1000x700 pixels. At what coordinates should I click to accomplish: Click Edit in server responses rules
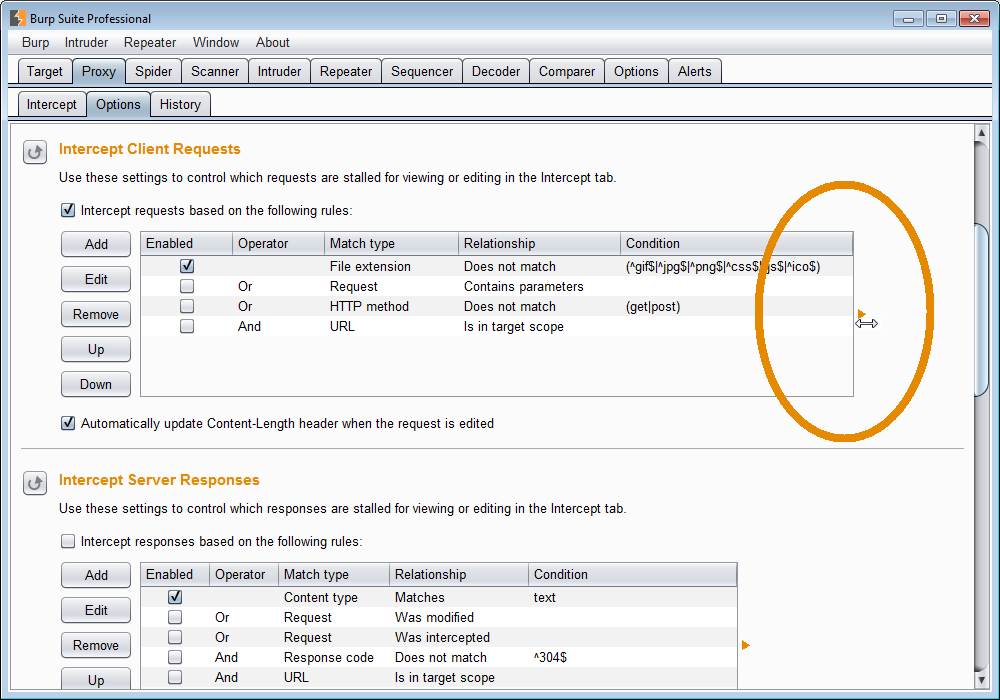[96, 610]
